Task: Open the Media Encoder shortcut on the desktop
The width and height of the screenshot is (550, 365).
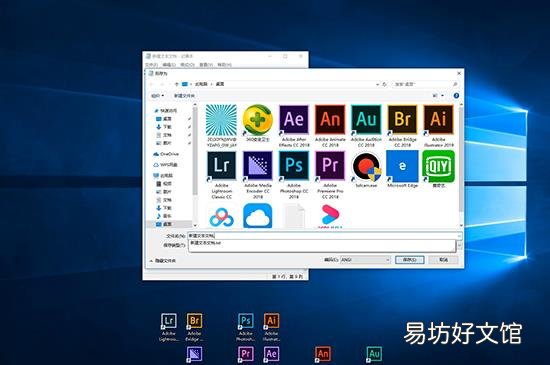Action: click(x=194, y=355)
